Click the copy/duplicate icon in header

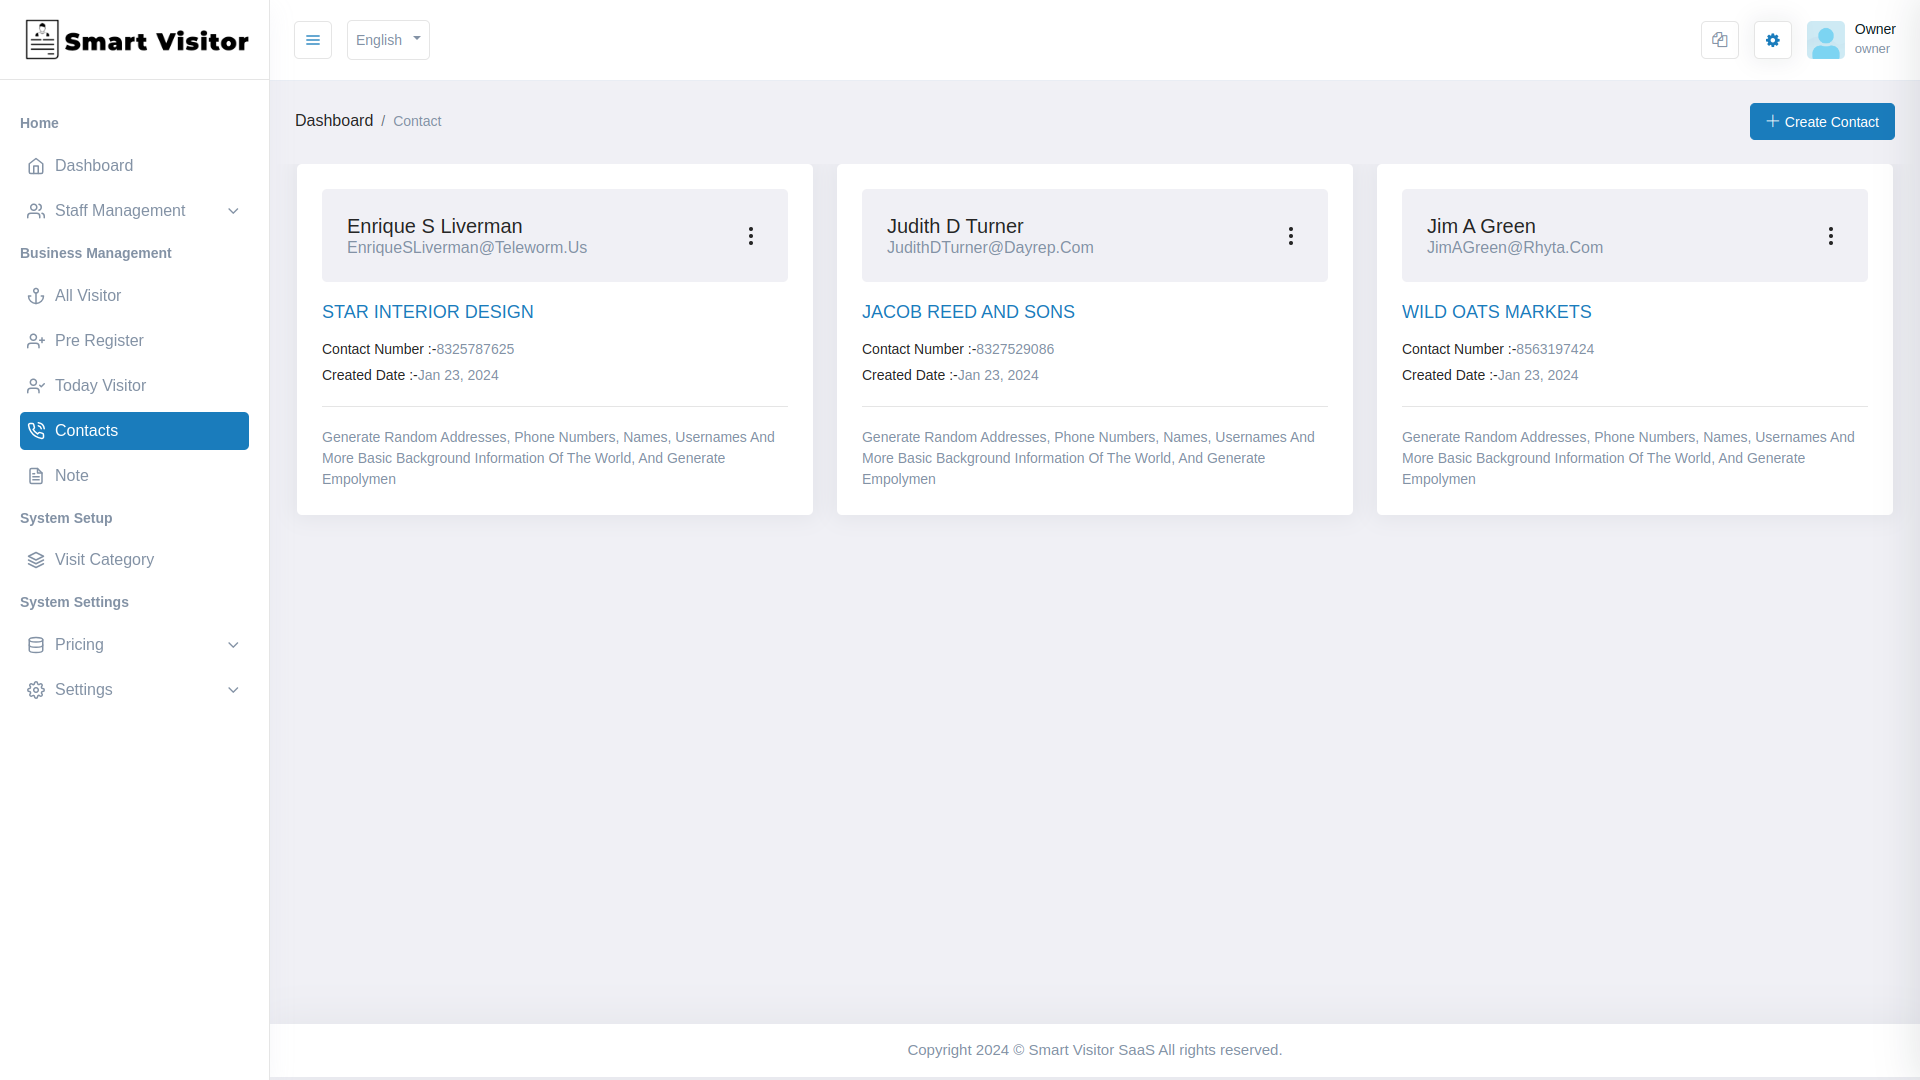1720,40
